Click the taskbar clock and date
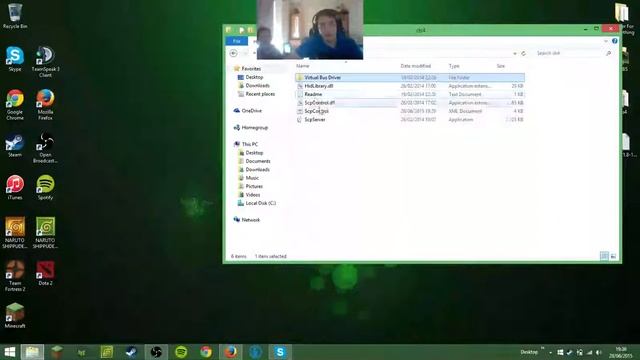This screenshot has width=640, height=360. [620, 353]
